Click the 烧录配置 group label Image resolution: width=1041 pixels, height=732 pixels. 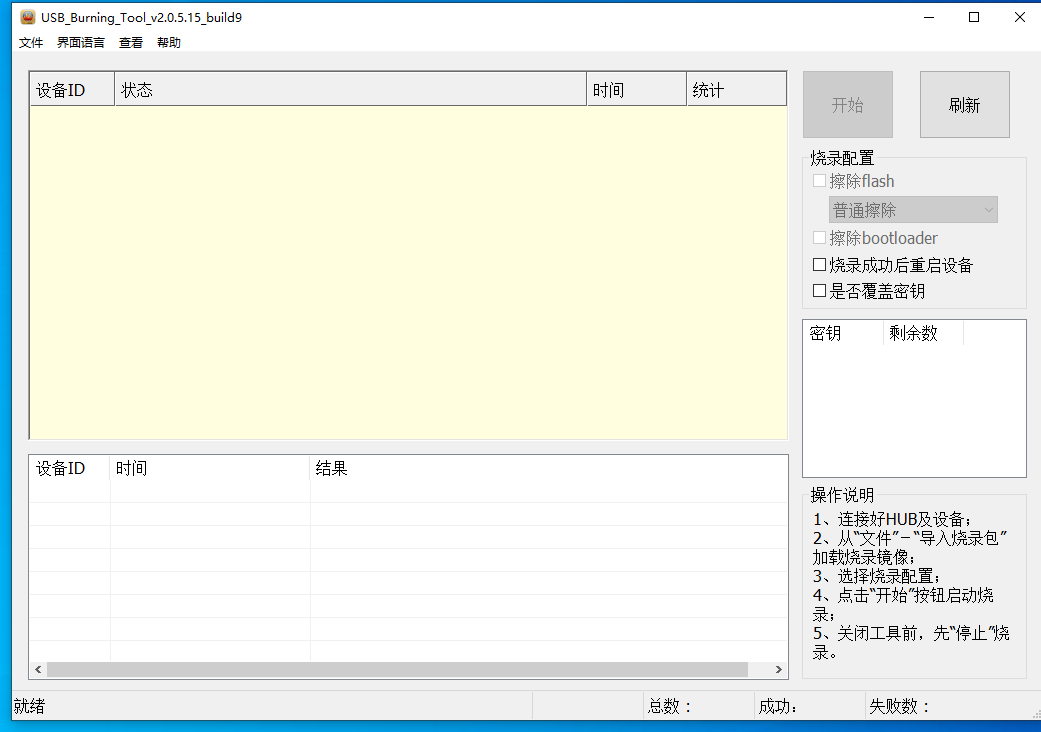[x=842, y=158]
